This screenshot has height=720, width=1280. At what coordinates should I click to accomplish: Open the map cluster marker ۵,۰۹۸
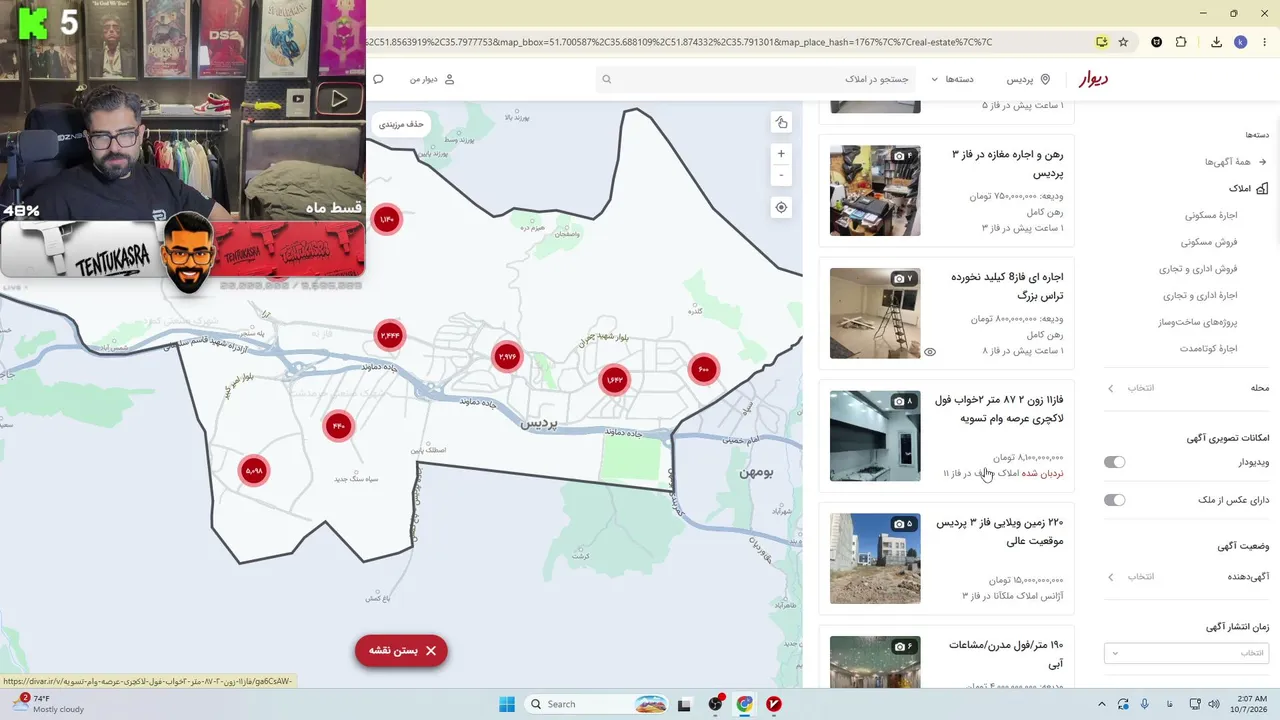[254, 470]
